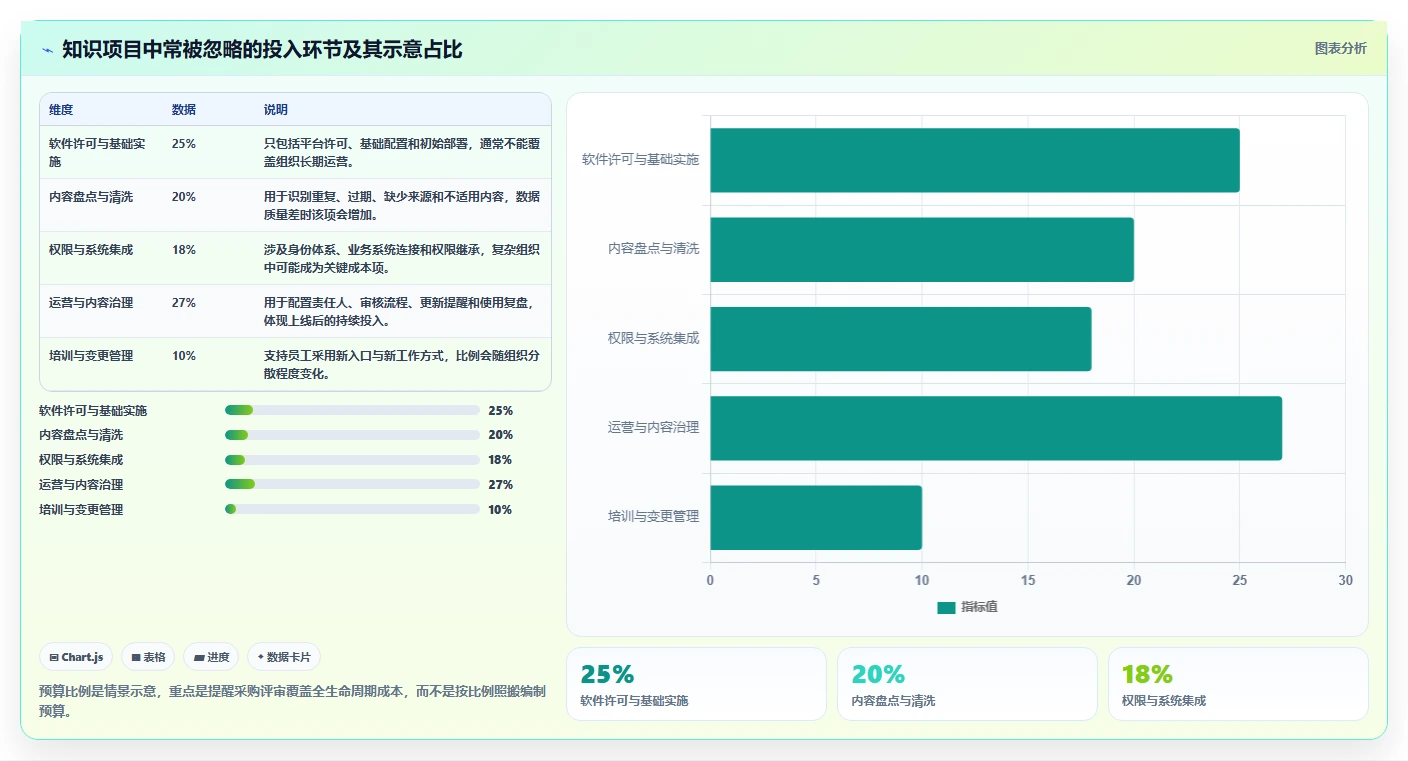Viewport: 1408px width, 761px height.
Task: Click the description starting 支持员工采用
Action: [402, 364]
